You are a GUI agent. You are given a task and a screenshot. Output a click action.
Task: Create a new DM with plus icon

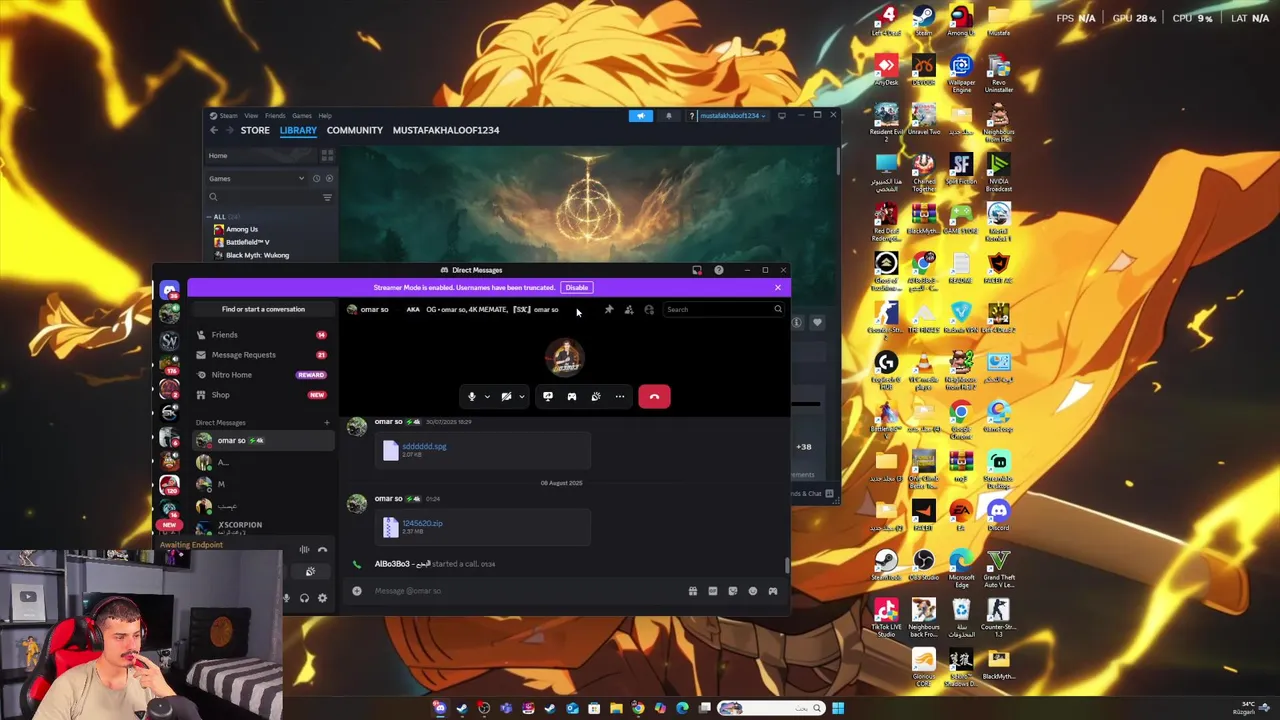click(x=326, y=423)
